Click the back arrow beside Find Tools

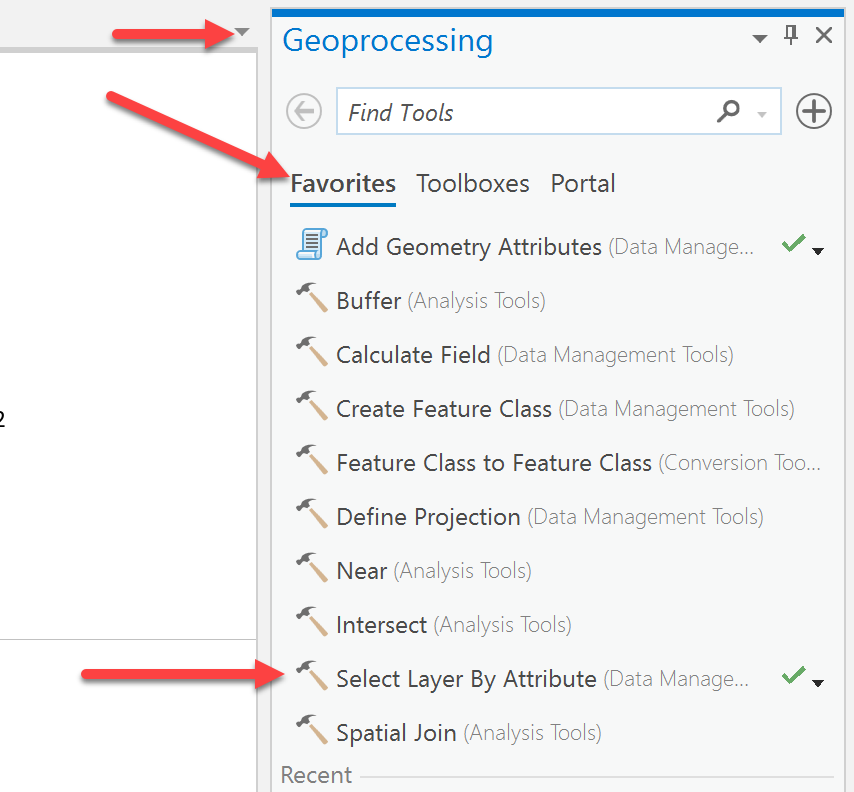point(304,112)
